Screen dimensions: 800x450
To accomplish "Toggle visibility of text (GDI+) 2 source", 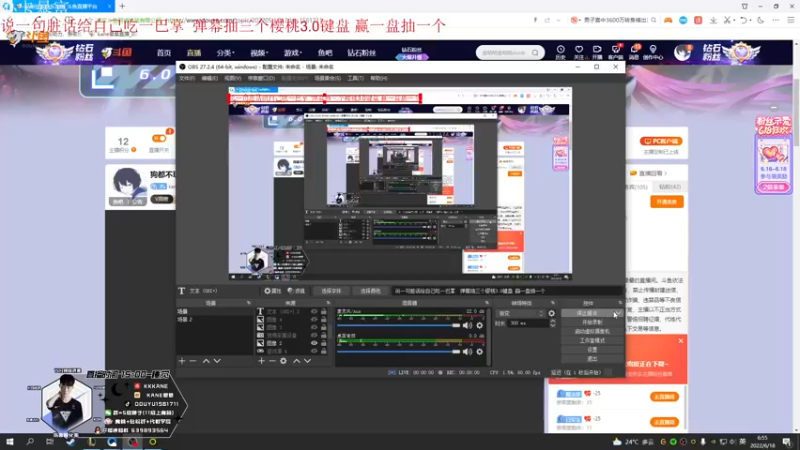I will point(314,311).
